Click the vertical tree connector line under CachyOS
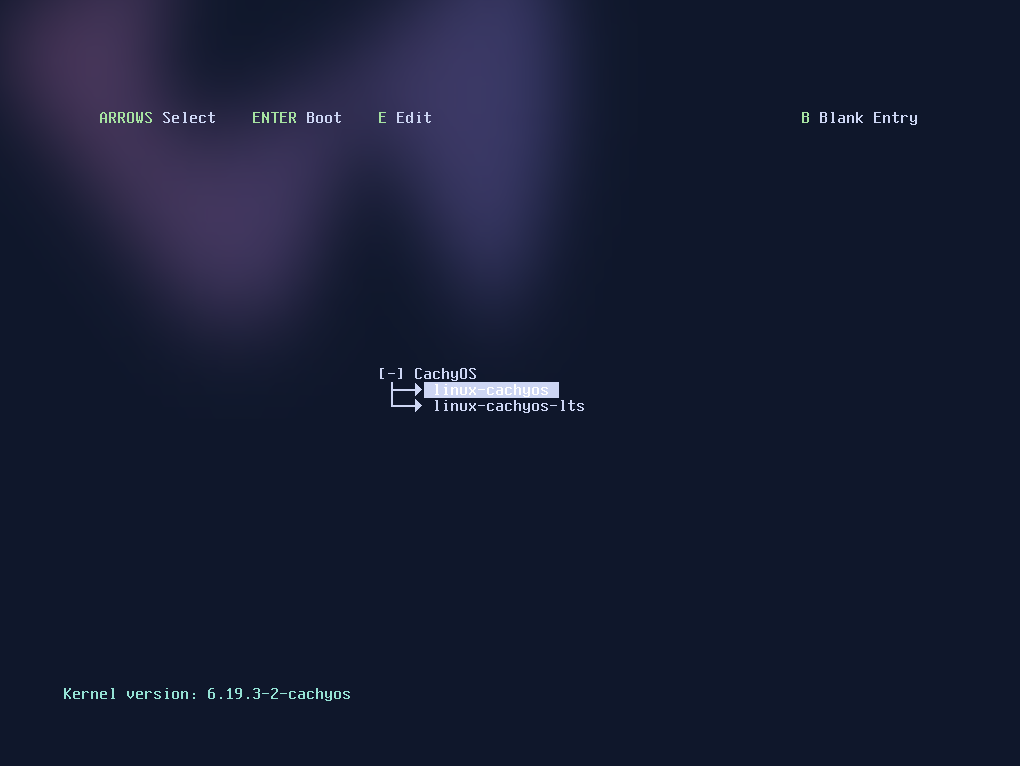This screenshot has width=1020, height=766. [x=393, y=397]
